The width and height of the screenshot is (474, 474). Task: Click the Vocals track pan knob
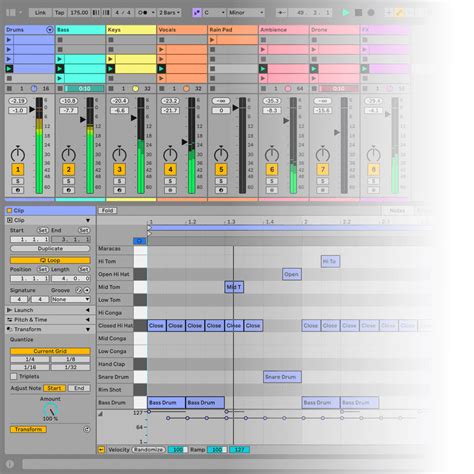tap(170, 154)
